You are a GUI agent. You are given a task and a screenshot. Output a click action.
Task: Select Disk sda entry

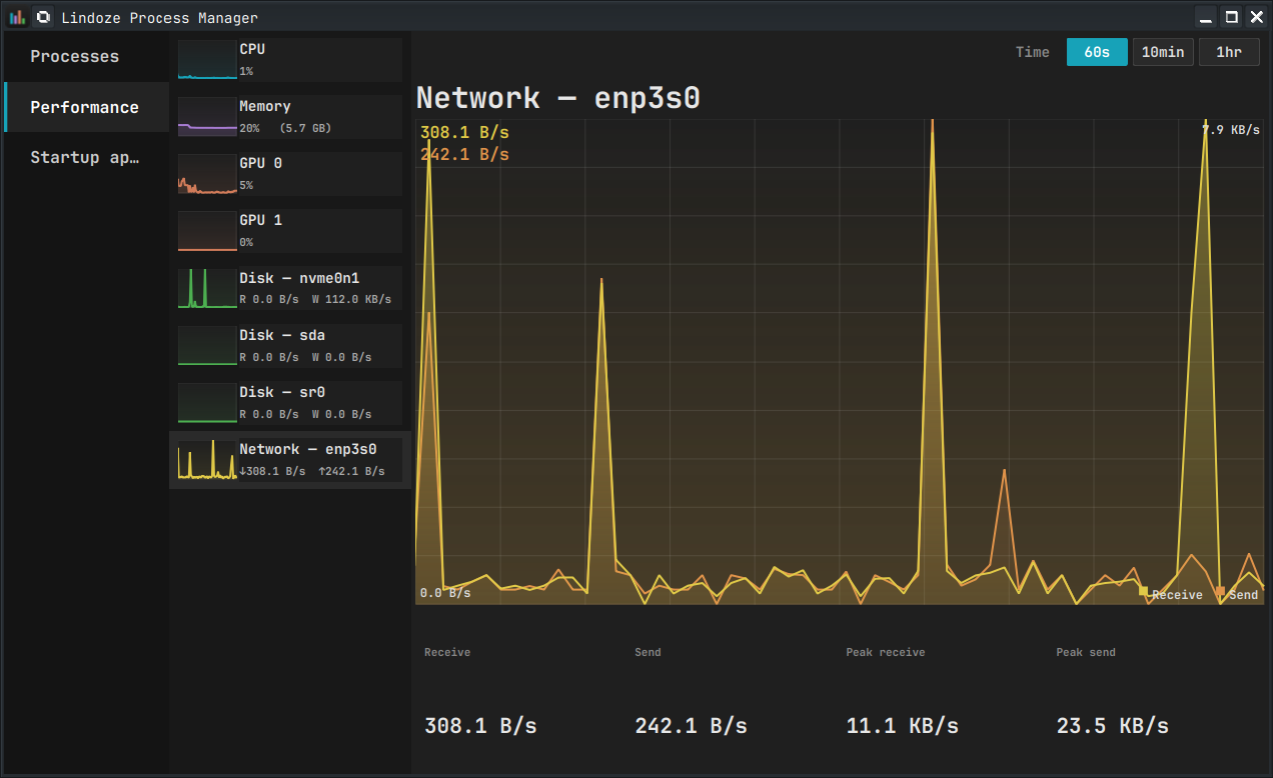pyautogui.click(x=290, y=345)
